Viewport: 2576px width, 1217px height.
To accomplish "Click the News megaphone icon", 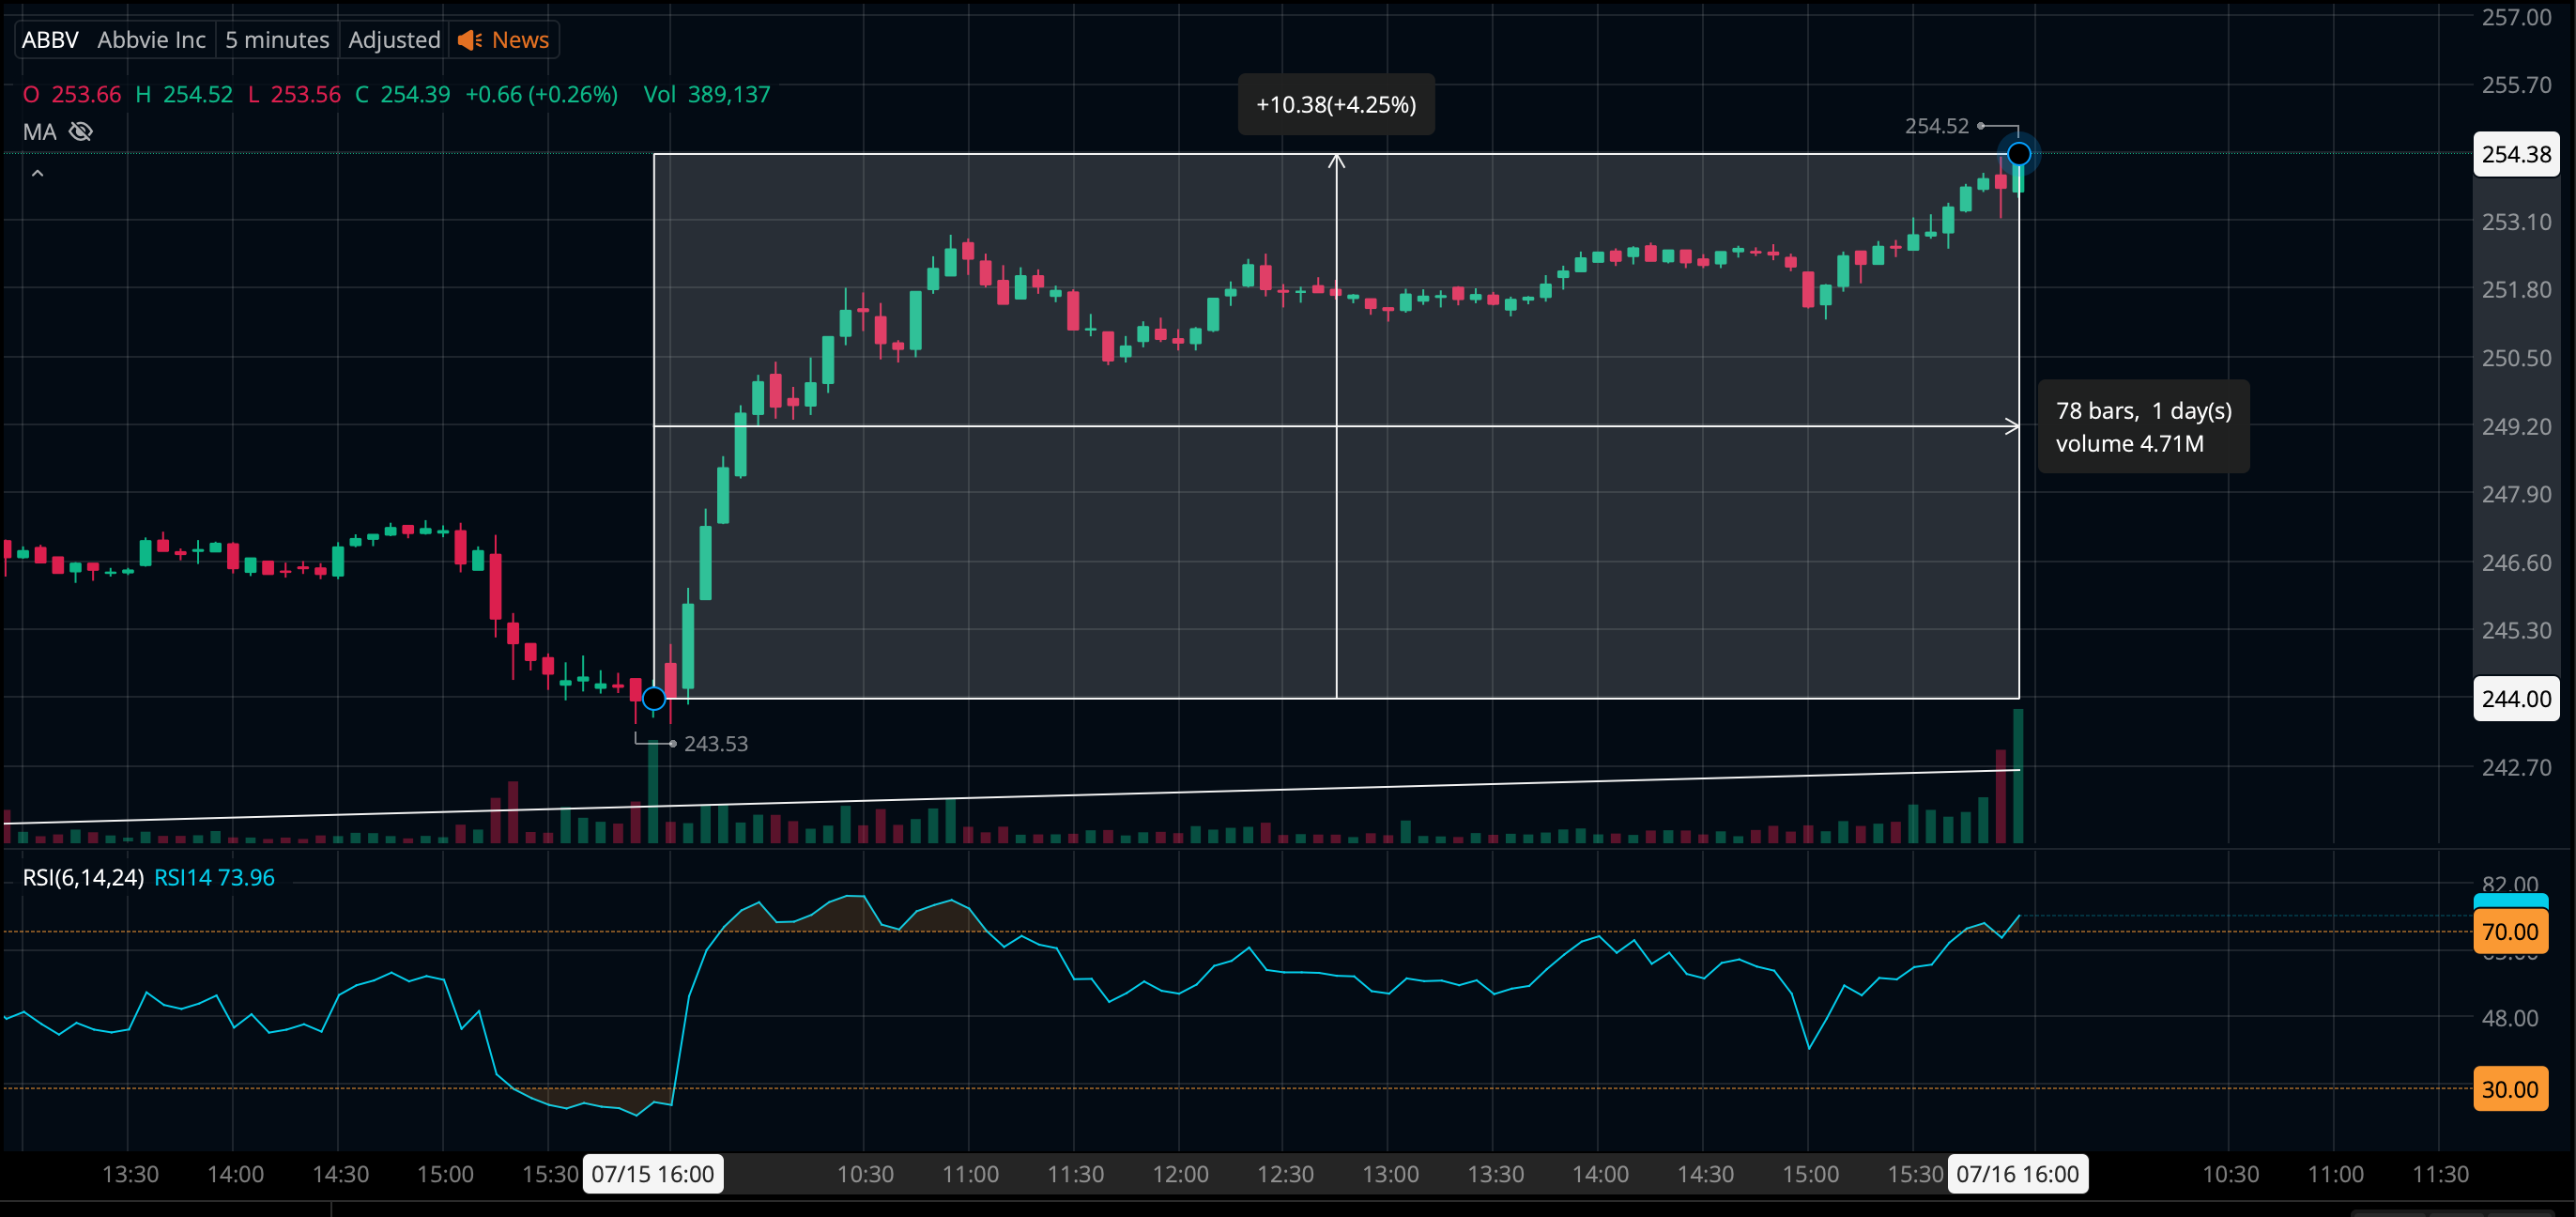I will 470,40.
